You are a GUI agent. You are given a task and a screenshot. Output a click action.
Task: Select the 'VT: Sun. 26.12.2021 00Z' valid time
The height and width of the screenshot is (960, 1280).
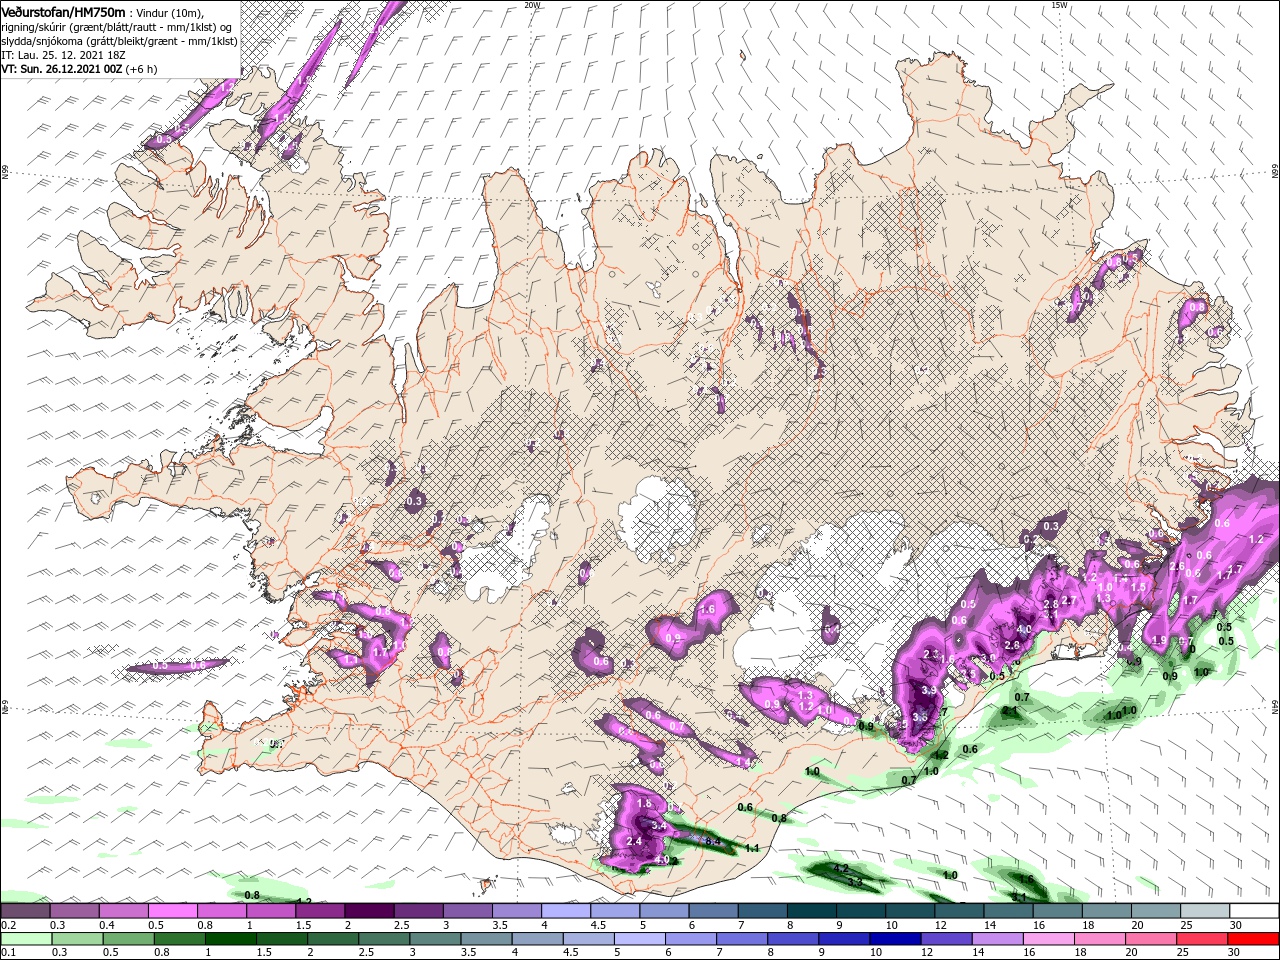pyautogui.click(x=61, y=69)
